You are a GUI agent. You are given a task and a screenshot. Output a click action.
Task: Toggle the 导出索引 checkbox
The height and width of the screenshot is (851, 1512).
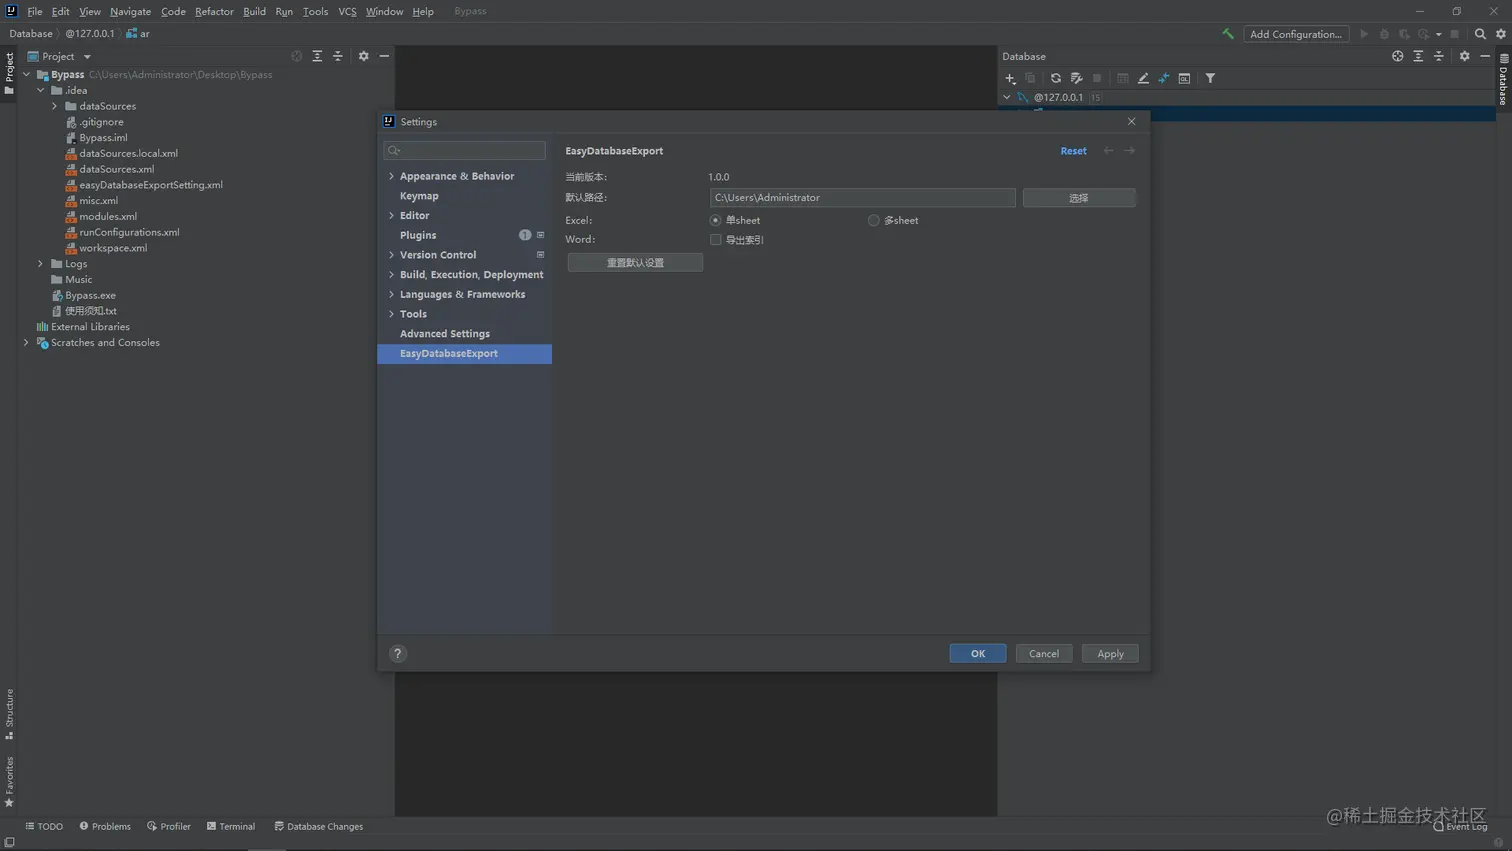[715, 240]
